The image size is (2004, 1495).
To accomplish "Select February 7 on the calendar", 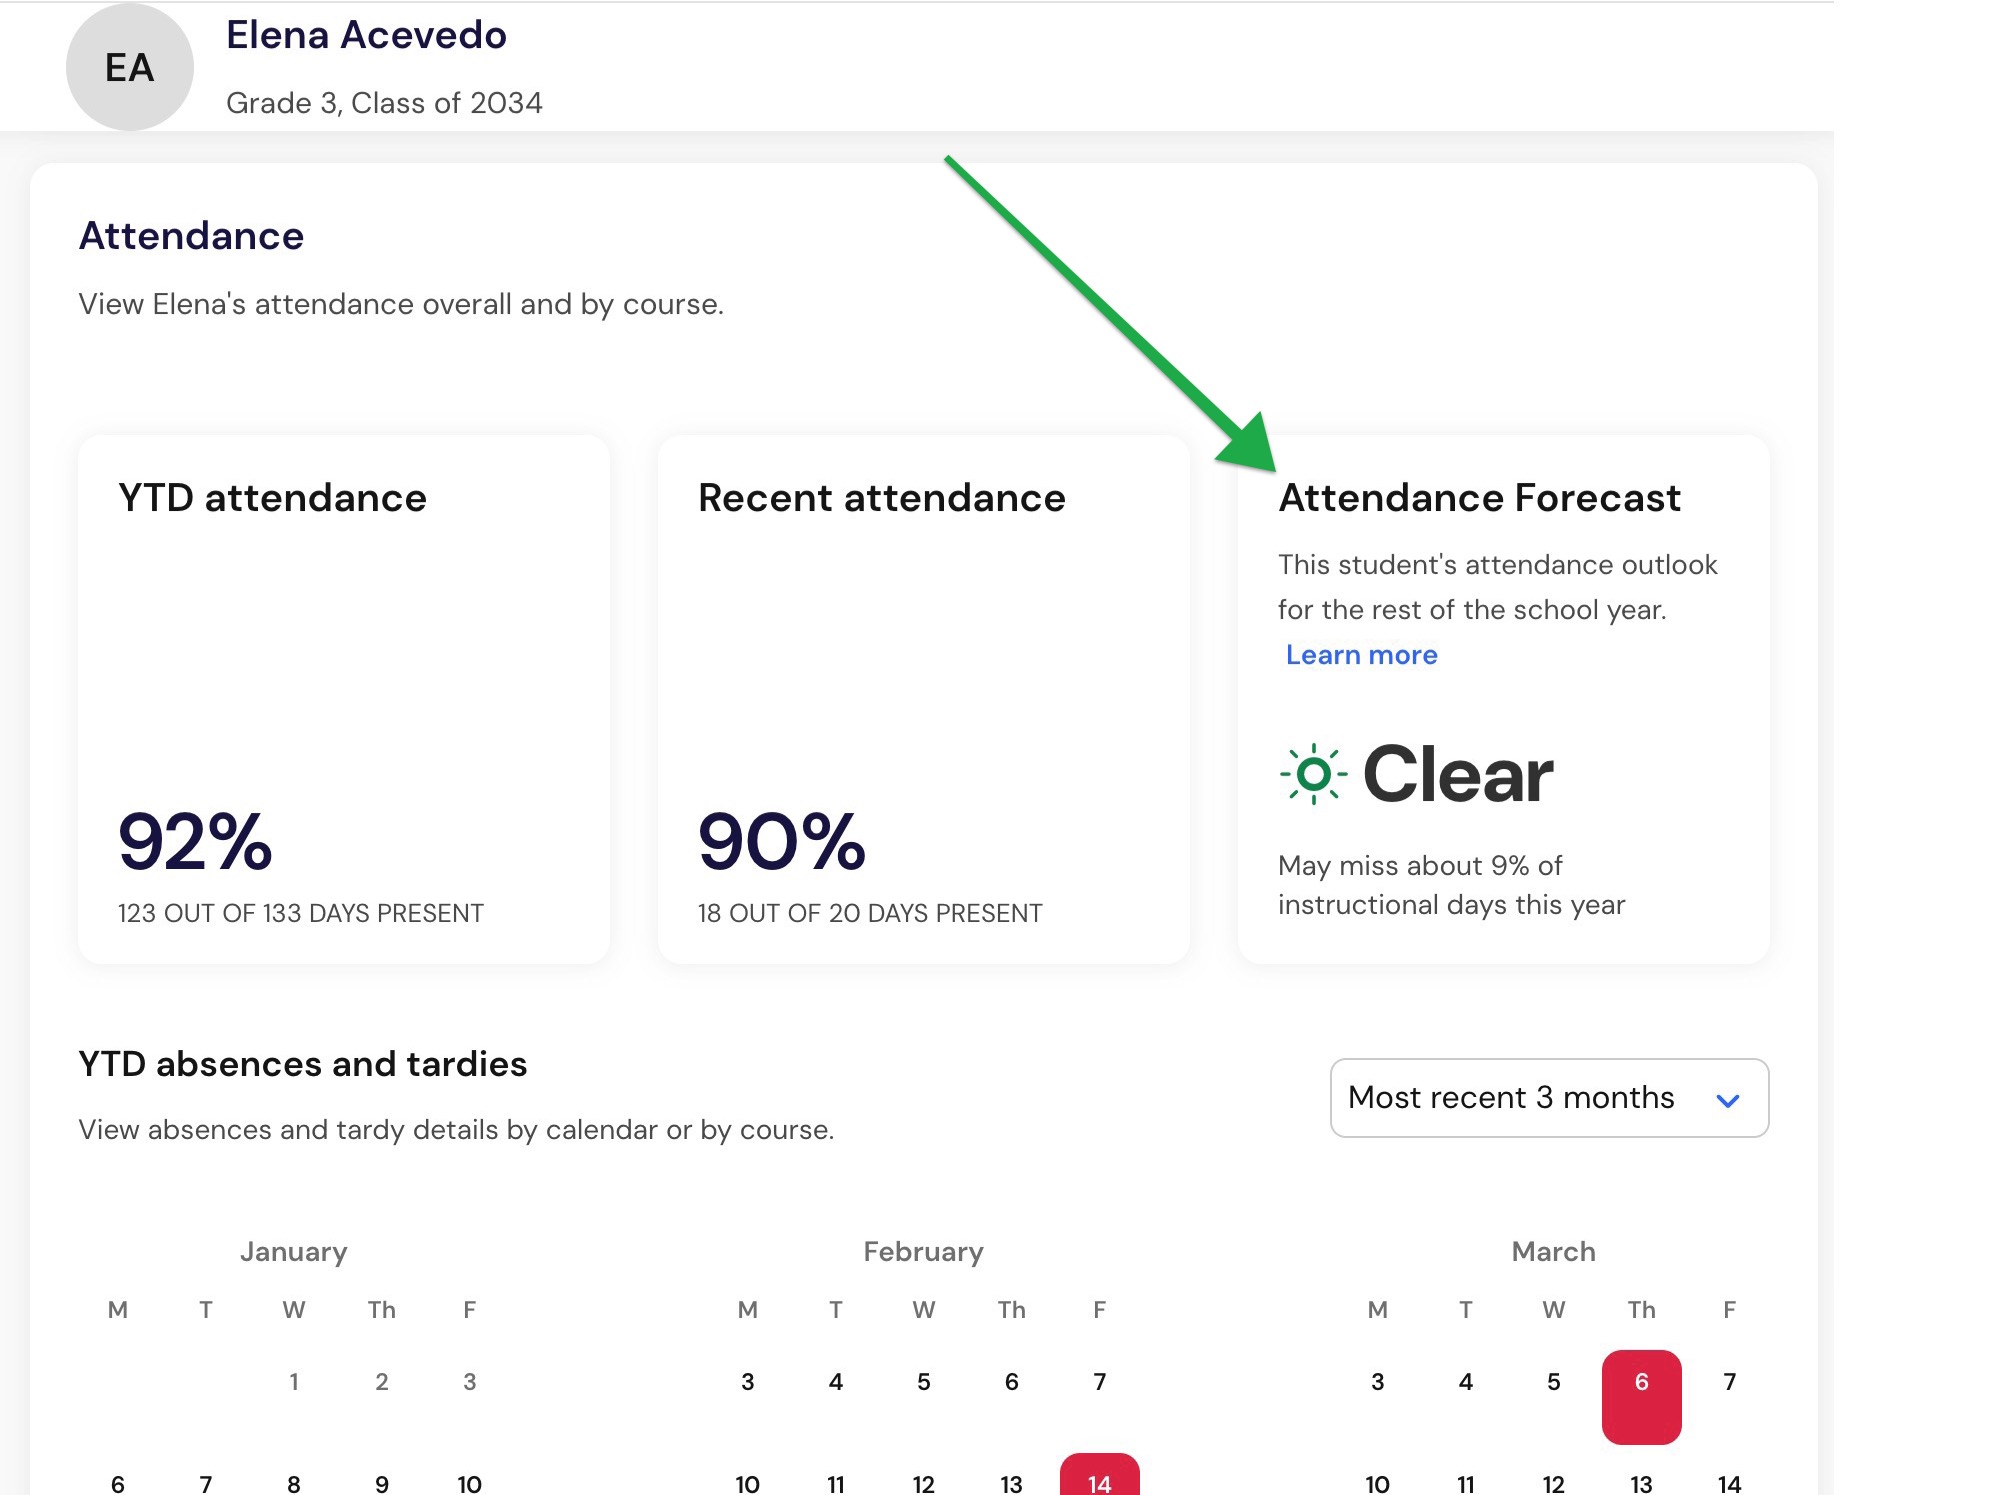I will click(1099, 1382).
